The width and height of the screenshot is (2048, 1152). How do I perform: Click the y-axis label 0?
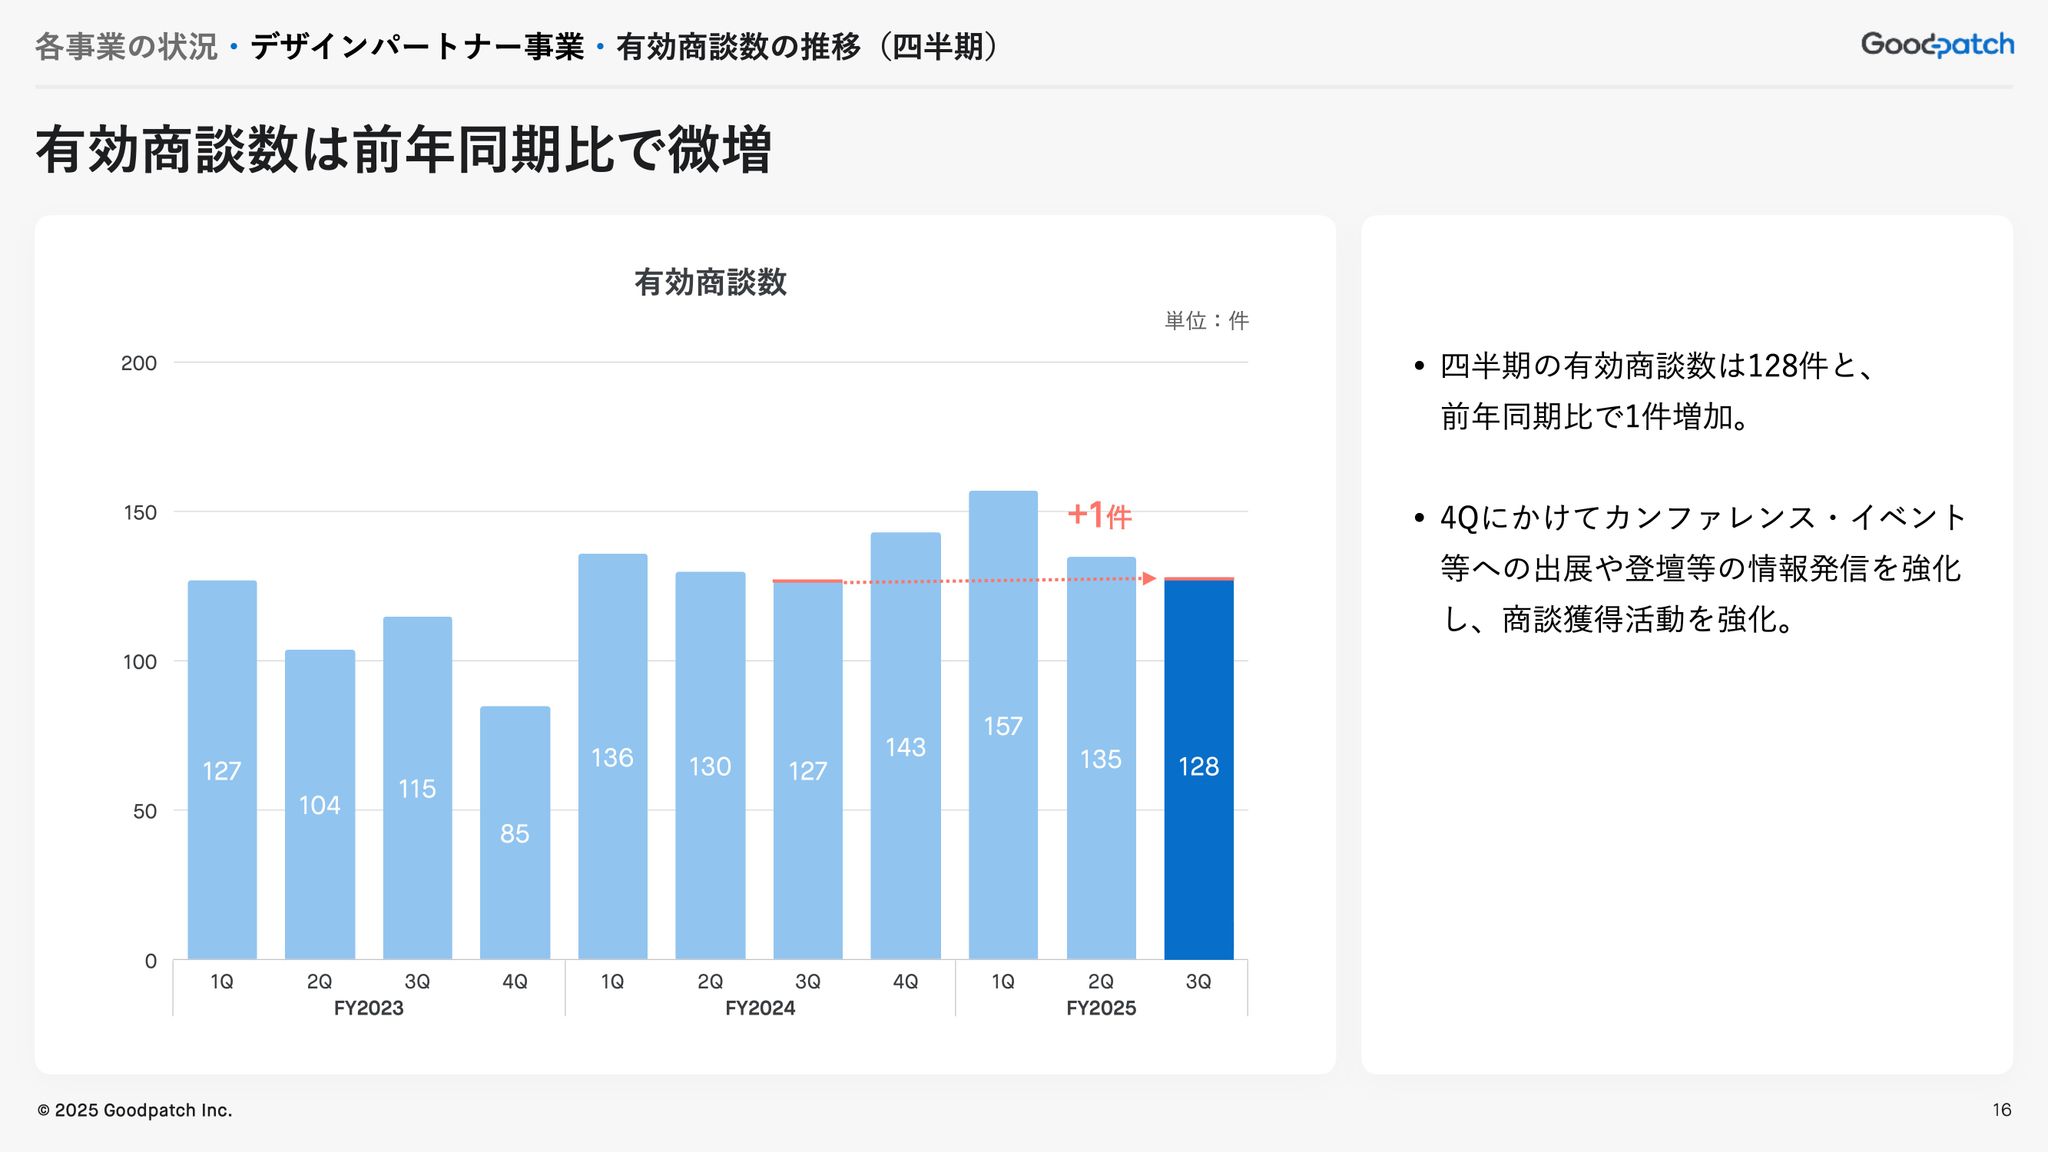[x=151, y=961]
